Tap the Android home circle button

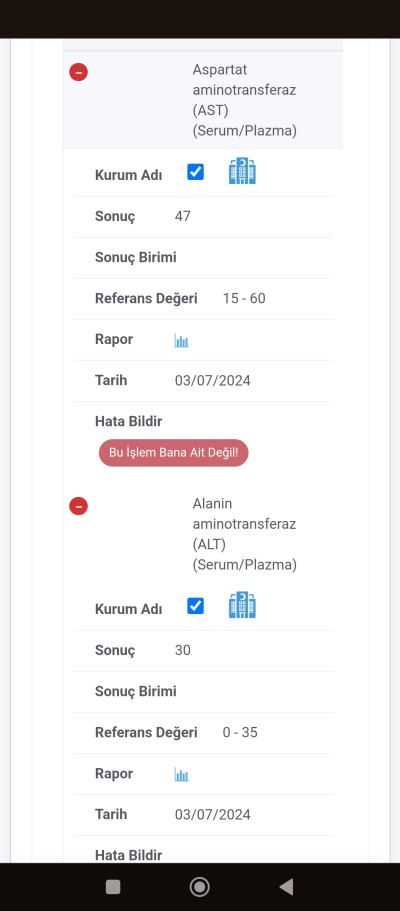199,887
